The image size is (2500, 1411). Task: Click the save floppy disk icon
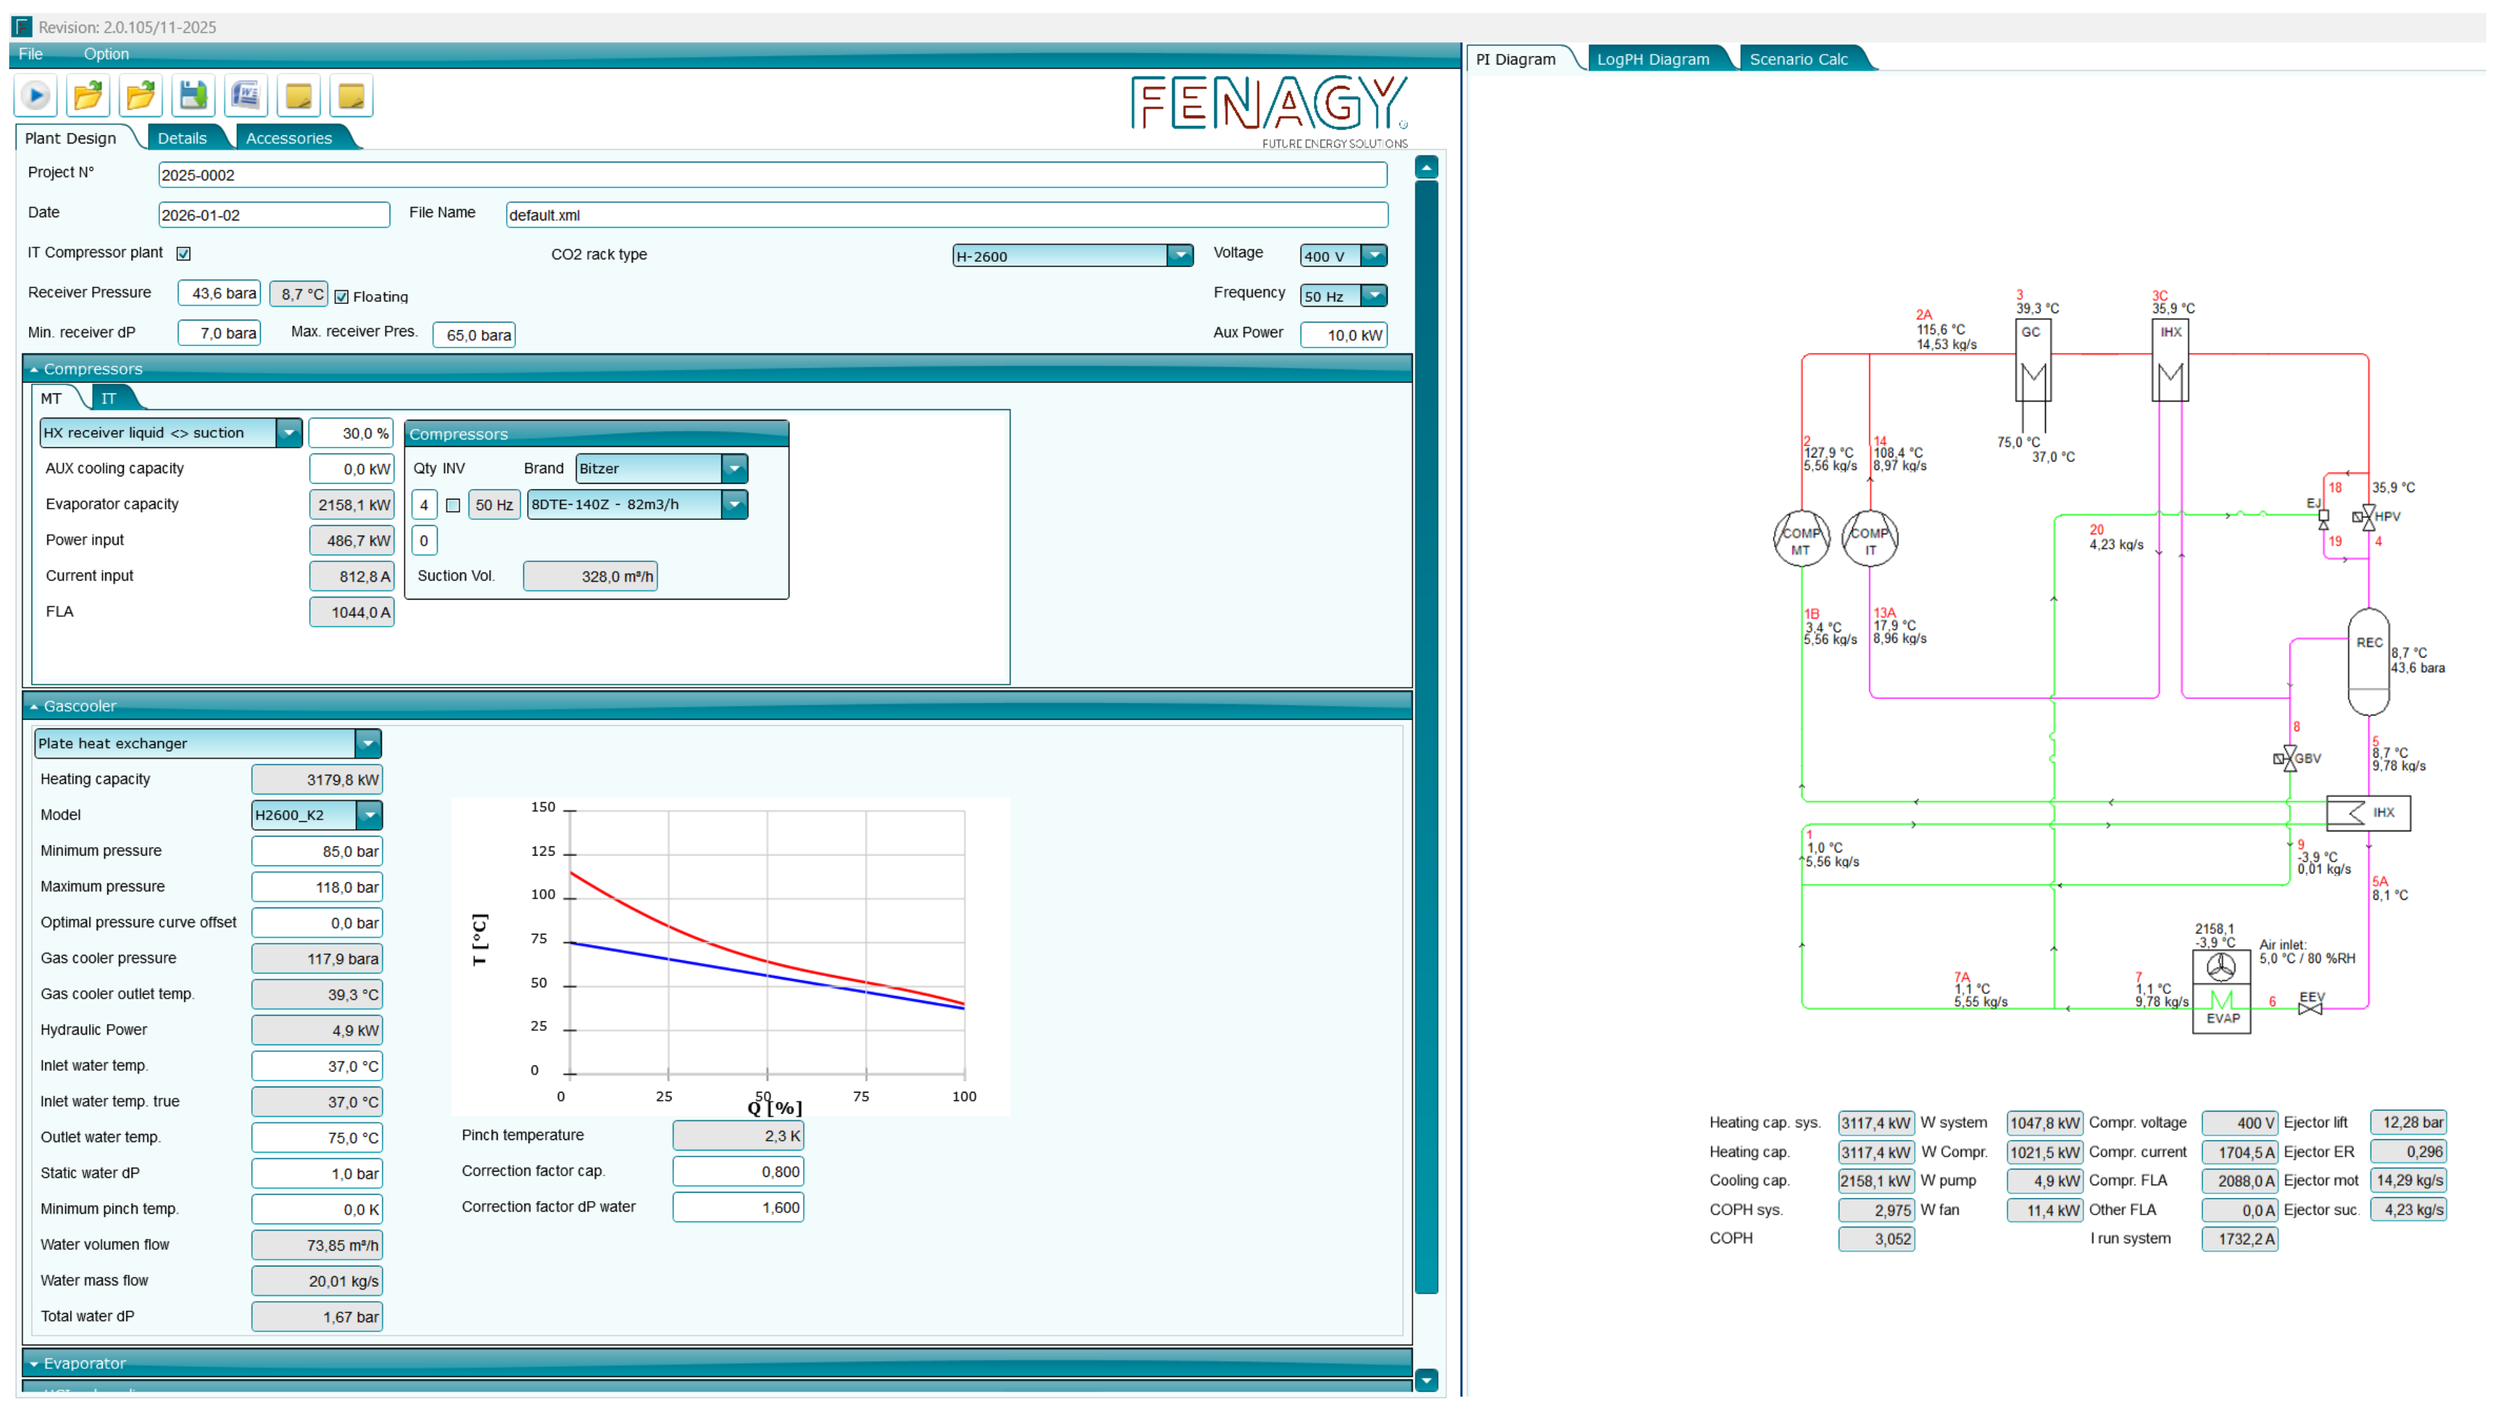tap(193, 96)
